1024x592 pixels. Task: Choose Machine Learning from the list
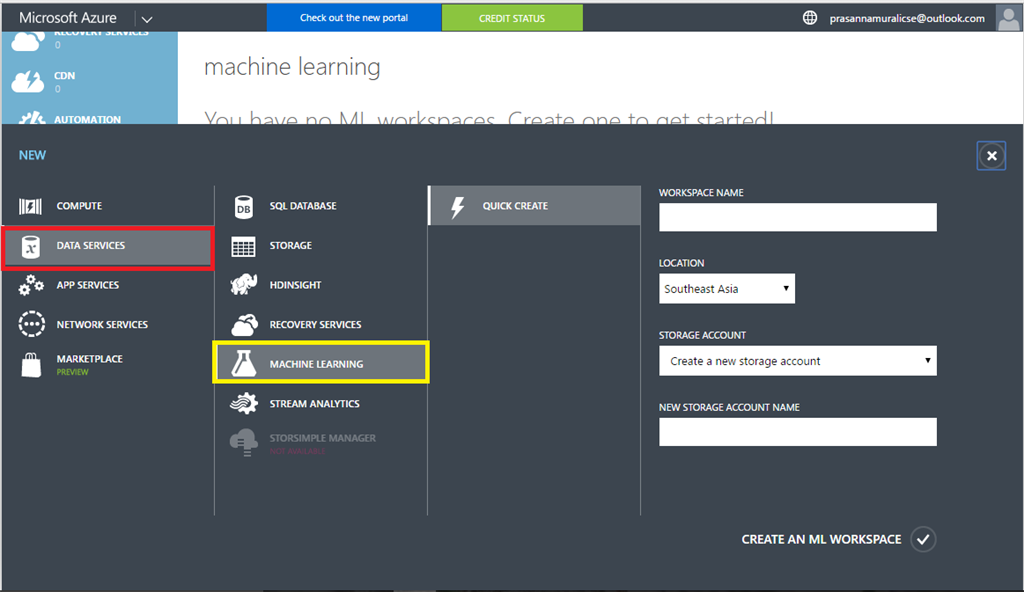click(321, 362)
